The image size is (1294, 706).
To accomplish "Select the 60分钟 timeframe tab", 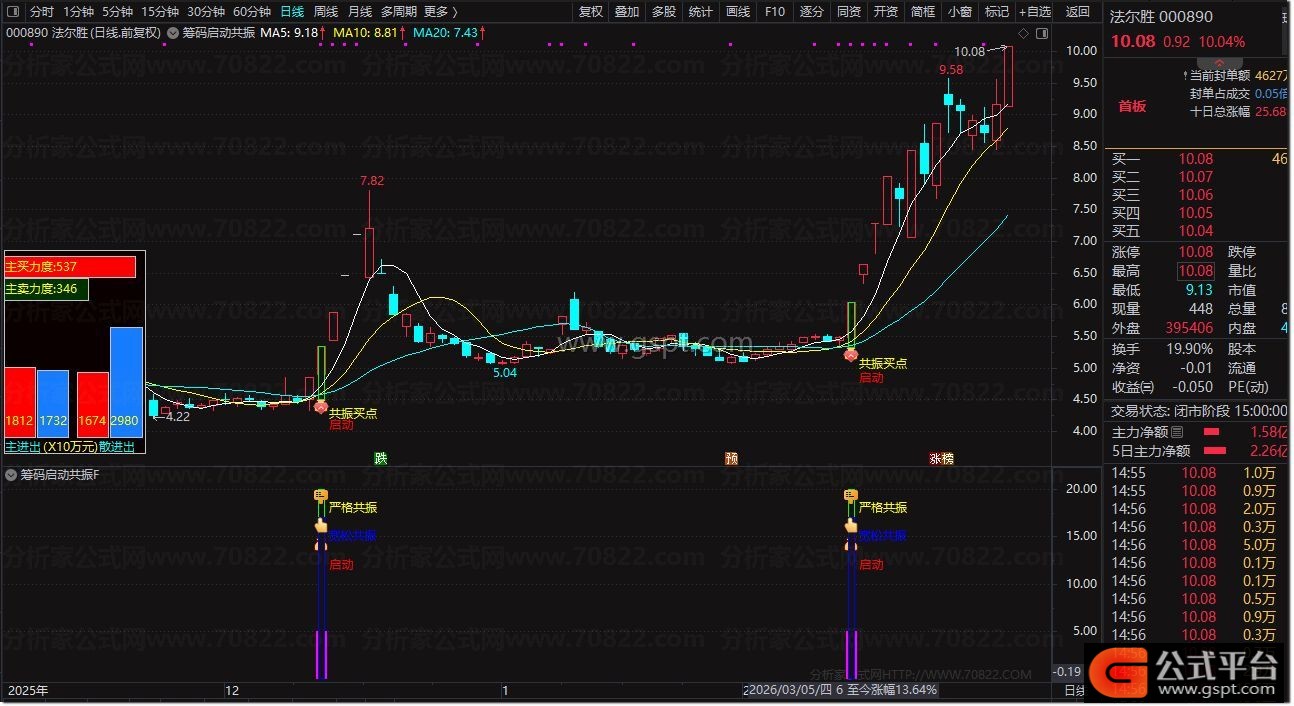I will click(x=251, y=12).
